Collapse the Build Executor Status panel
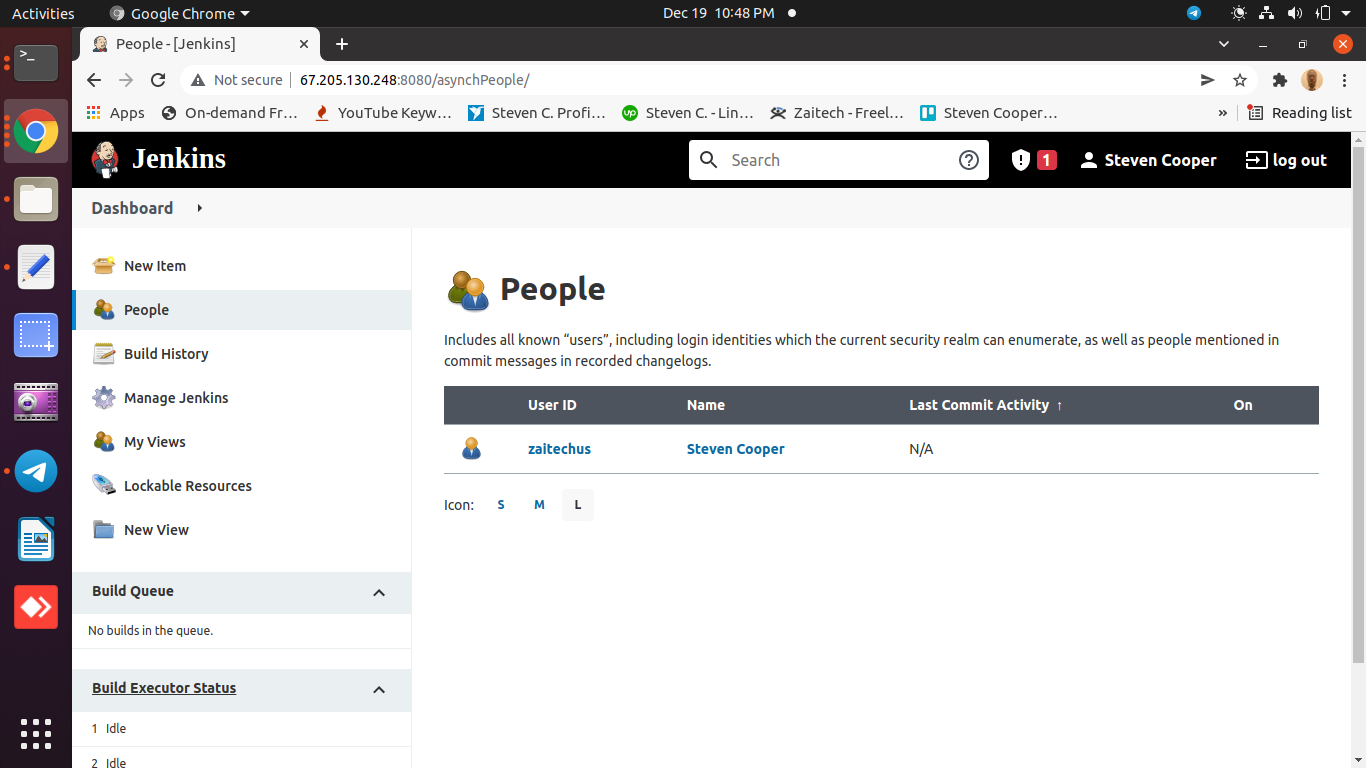 tap(379, 689)
